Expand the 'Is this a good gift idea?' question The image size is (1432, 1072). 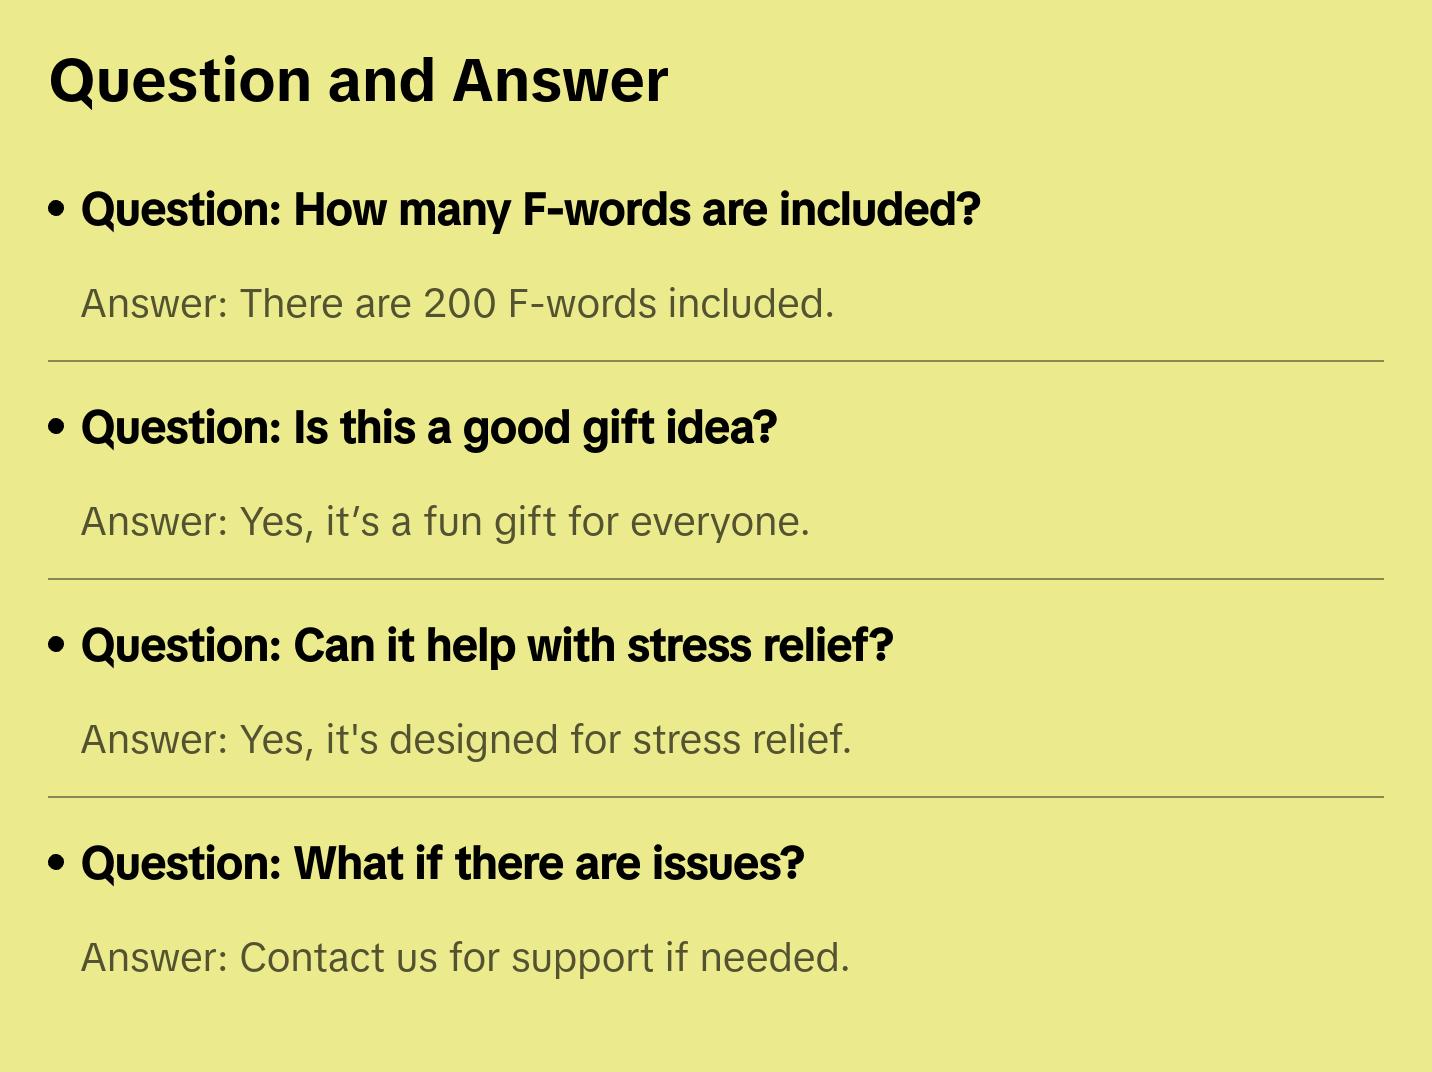pyautogui.click(x=428, y=428)
